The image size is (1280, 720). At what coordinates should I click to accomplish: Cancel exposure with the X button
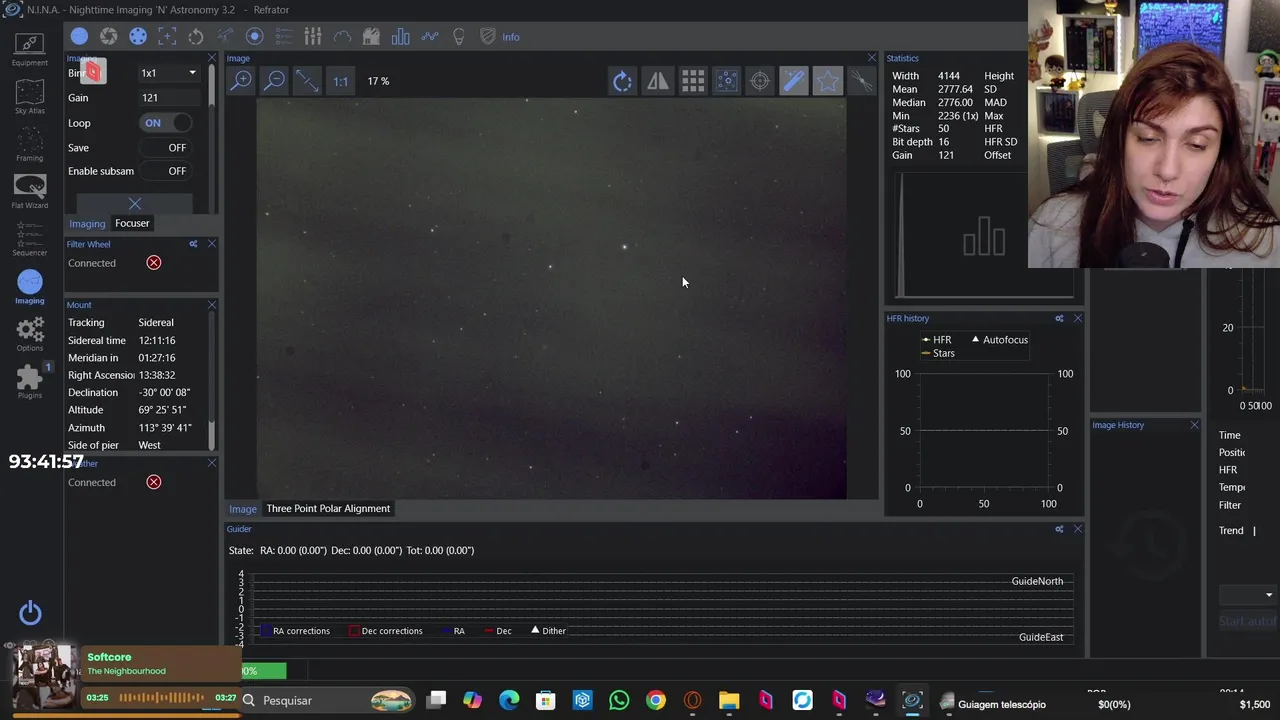point(135,204)
